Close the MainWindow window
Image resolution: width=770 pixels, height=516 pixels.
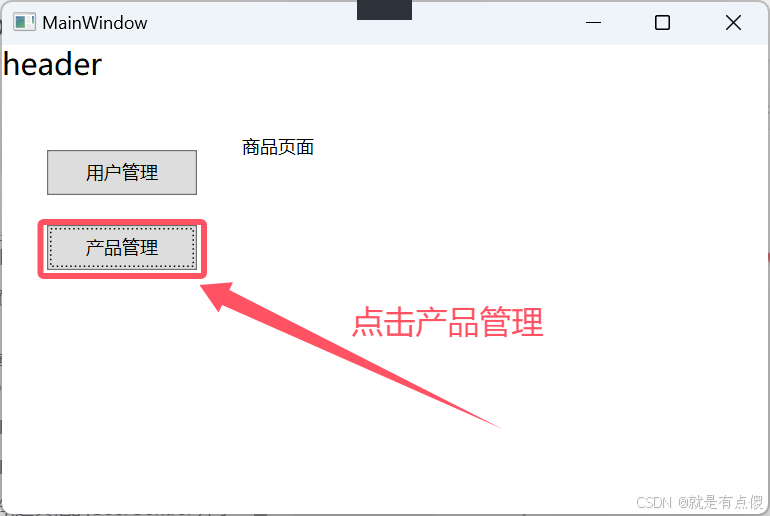(x=733, y=23)
